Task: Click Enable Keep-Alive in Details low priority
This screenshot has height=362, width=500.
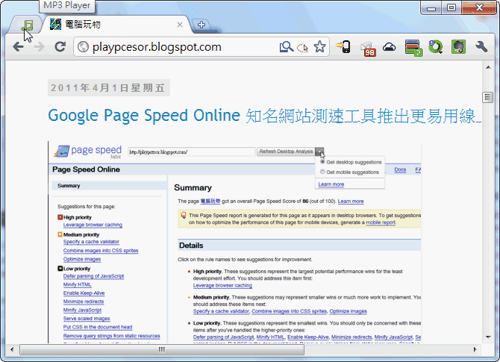Action: pyautogui.click(x=308, y=337)
